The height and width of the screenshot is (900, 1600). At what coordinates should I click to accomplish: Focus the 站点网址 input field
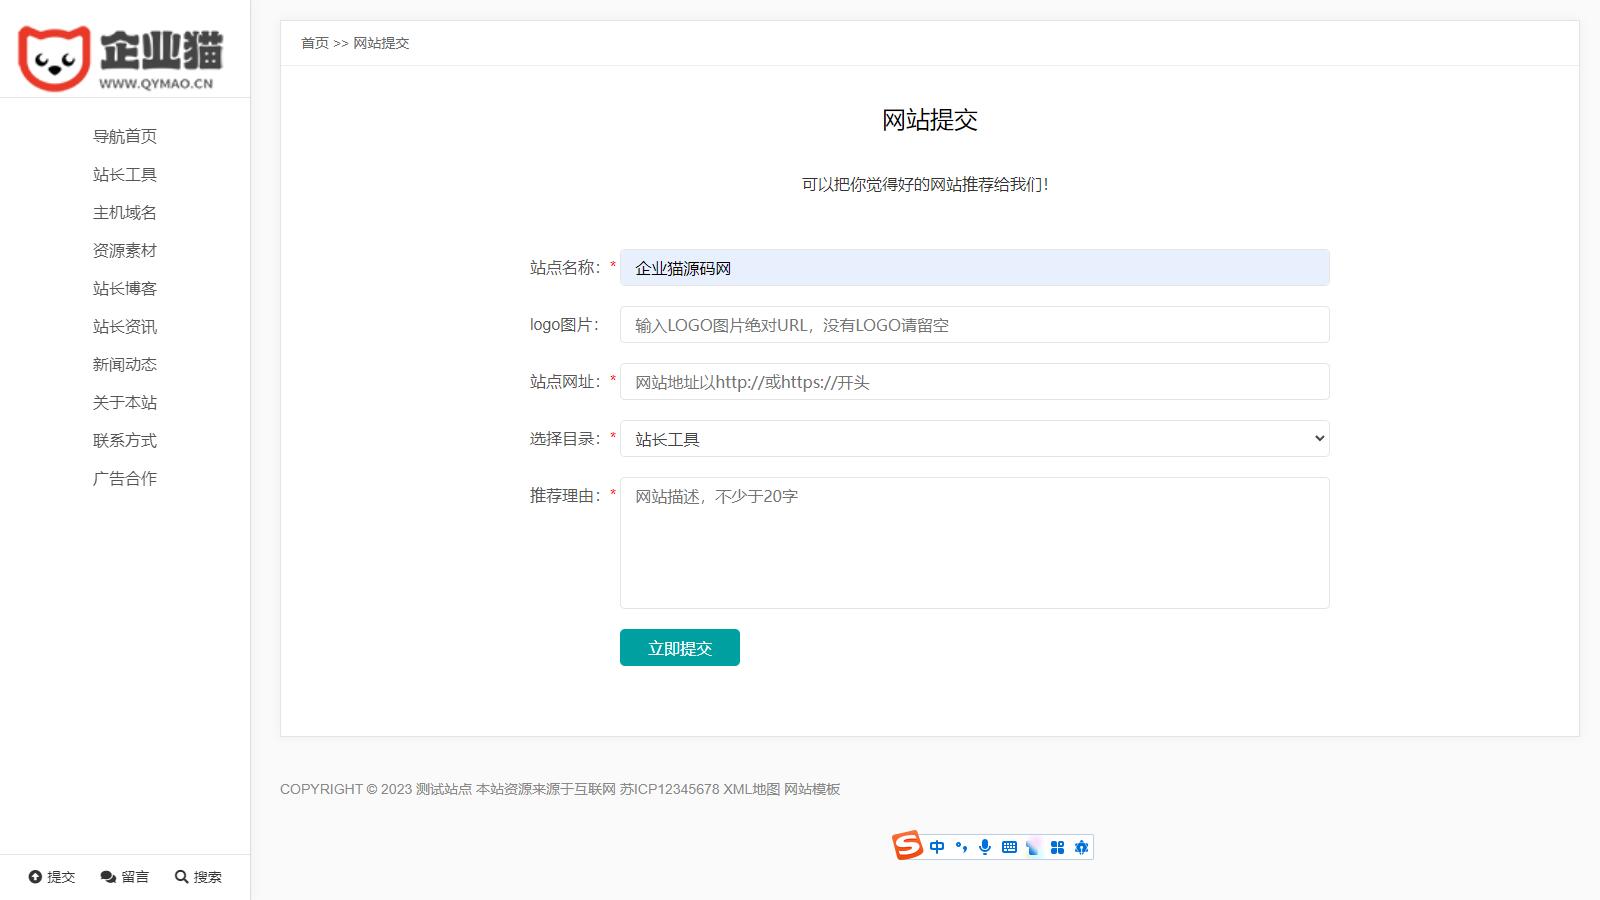click(x=974, y=382)
